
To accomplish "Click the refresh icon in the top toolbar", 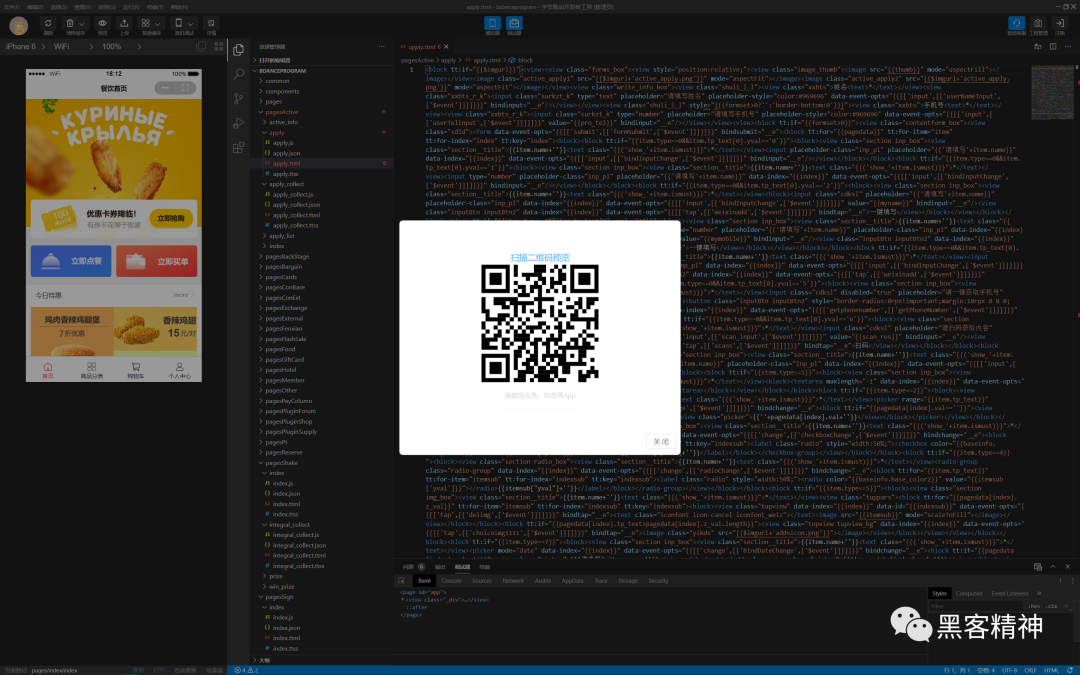I will click(48, 23).
